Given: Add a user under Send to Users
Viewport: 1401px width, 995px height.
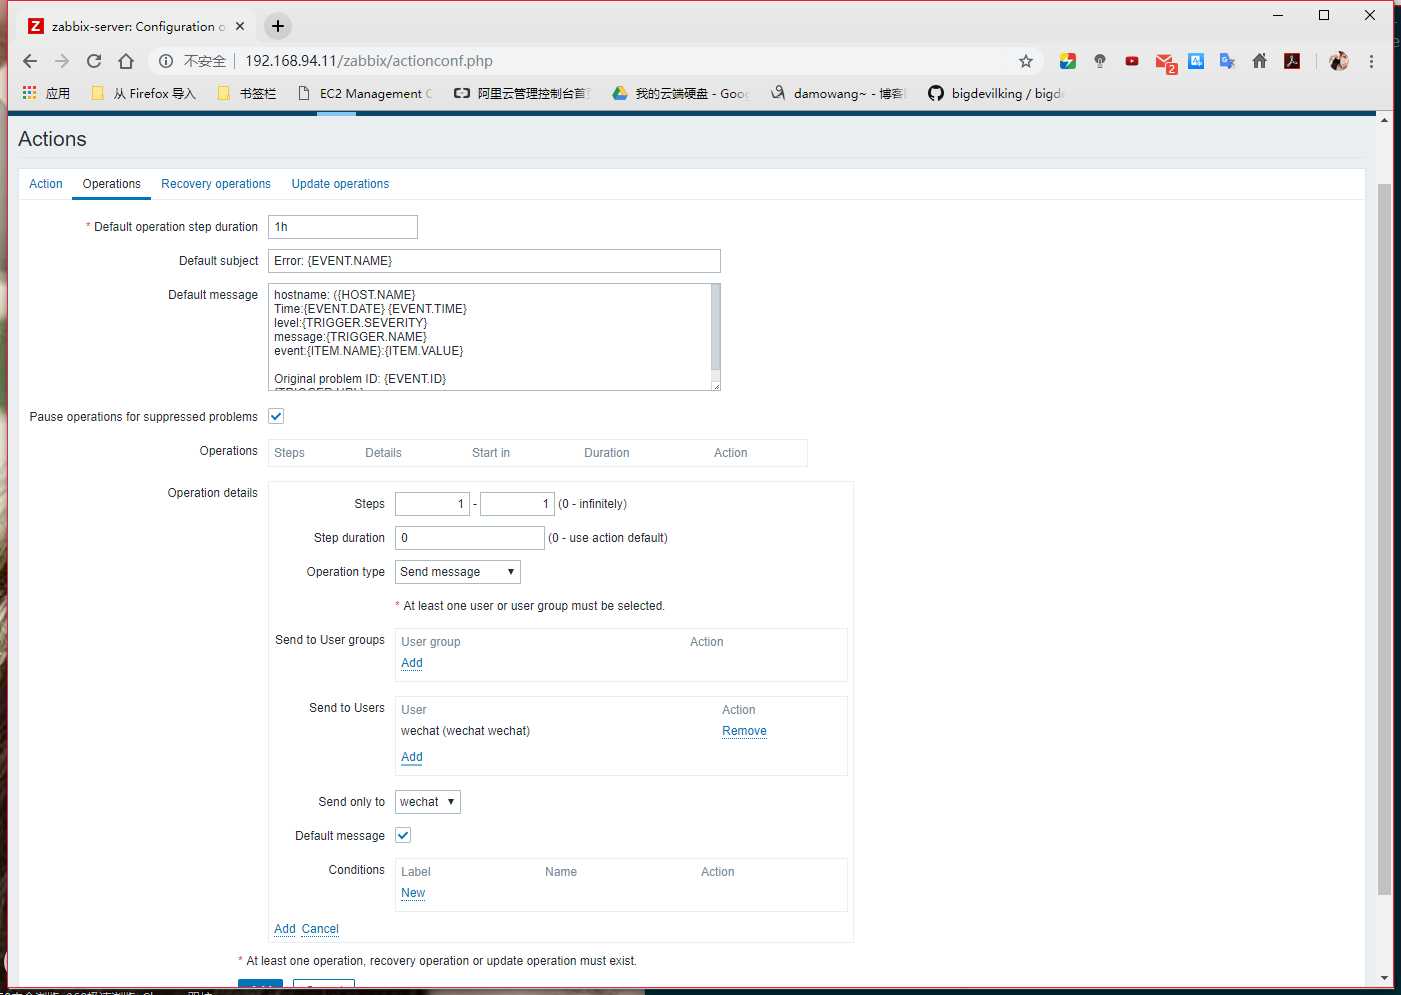Looking at the screenshot, I should pos(412,757).
